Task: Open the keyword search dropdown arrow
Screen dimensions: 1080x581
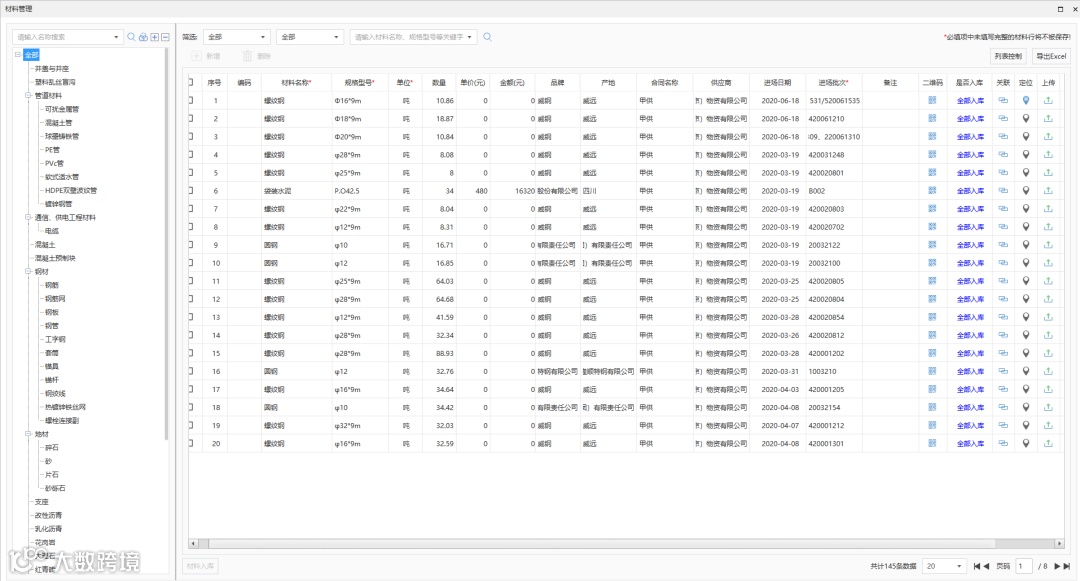Action: pyautogui.click(x=470, y=37)
